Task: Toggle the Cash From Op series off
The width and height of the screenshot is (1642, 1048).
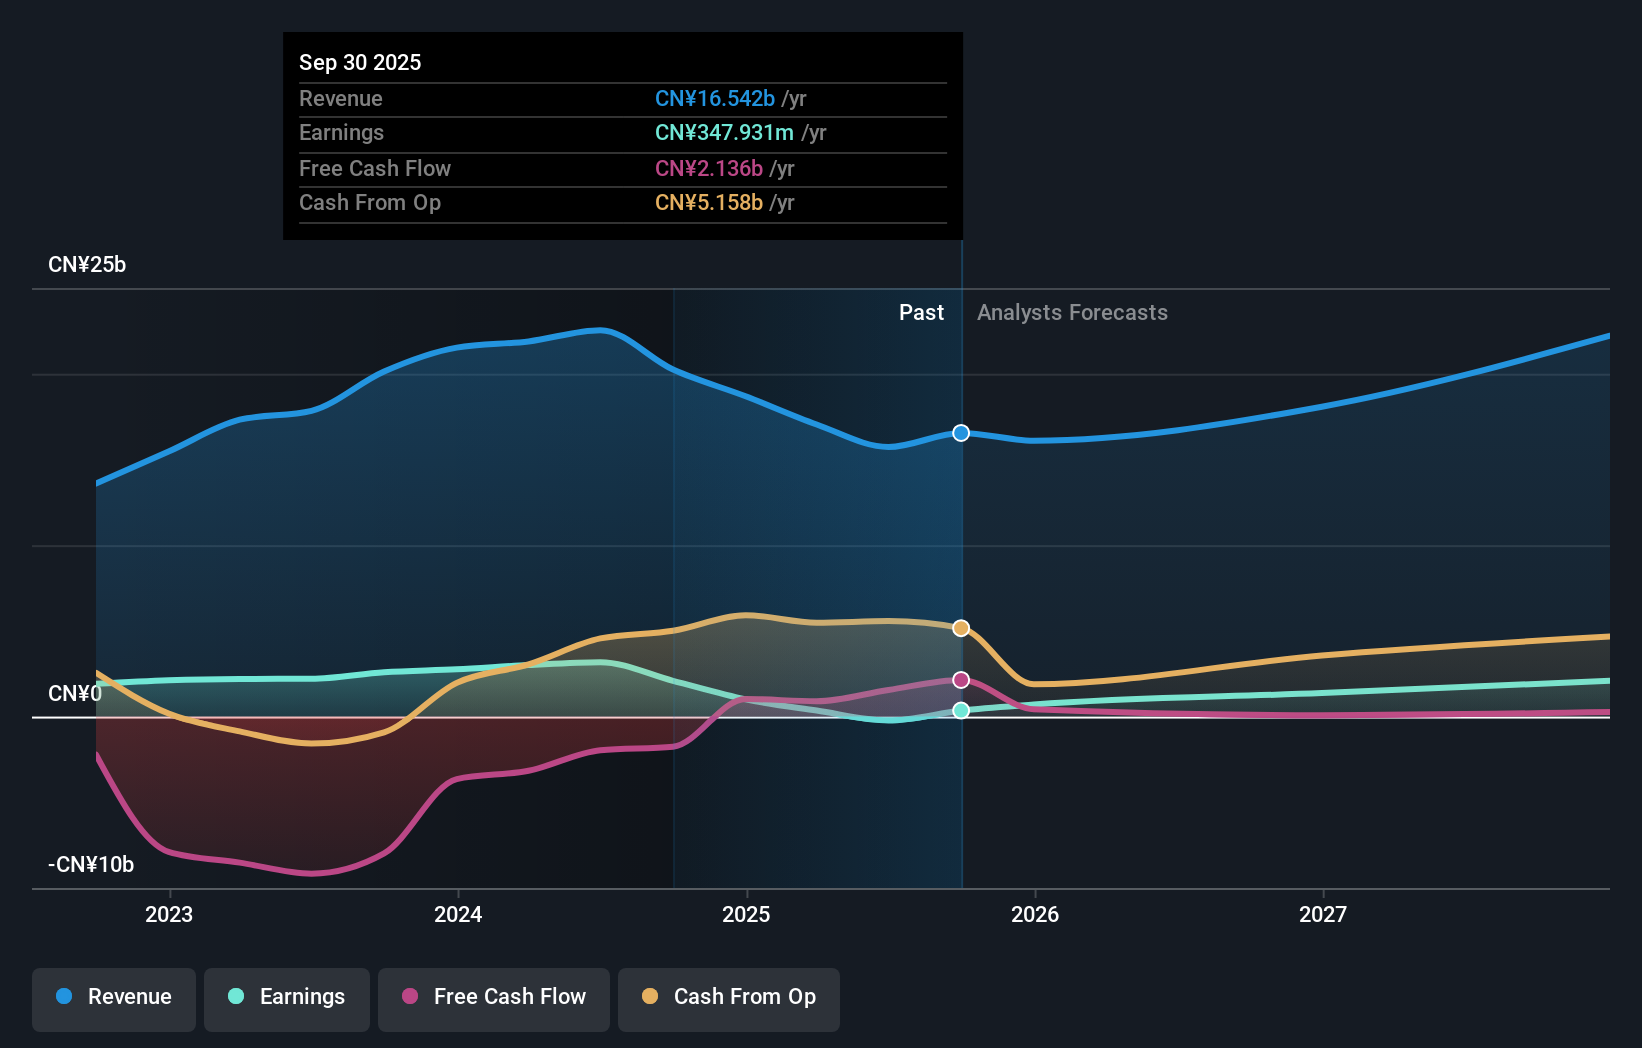Action: coord(728,997)
